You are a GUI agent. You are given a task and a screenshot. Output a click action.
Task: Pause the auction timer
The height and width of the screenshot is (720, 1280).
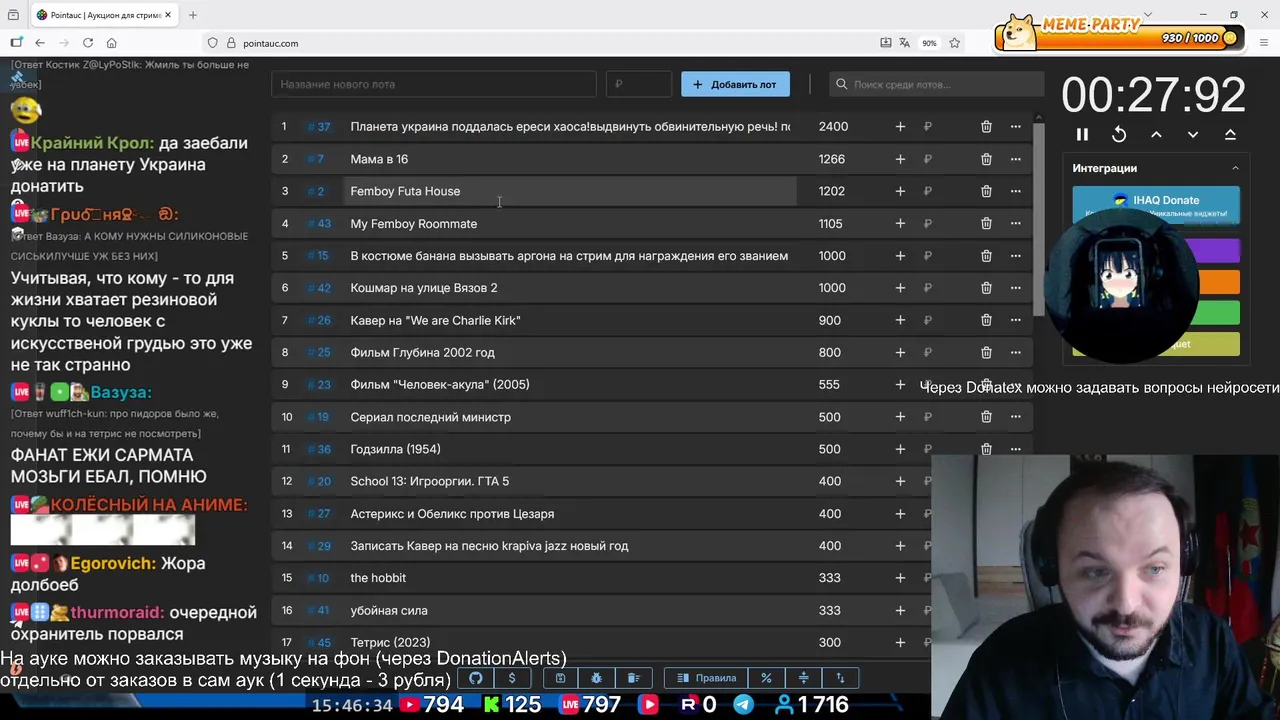[x=1082, y=134]
